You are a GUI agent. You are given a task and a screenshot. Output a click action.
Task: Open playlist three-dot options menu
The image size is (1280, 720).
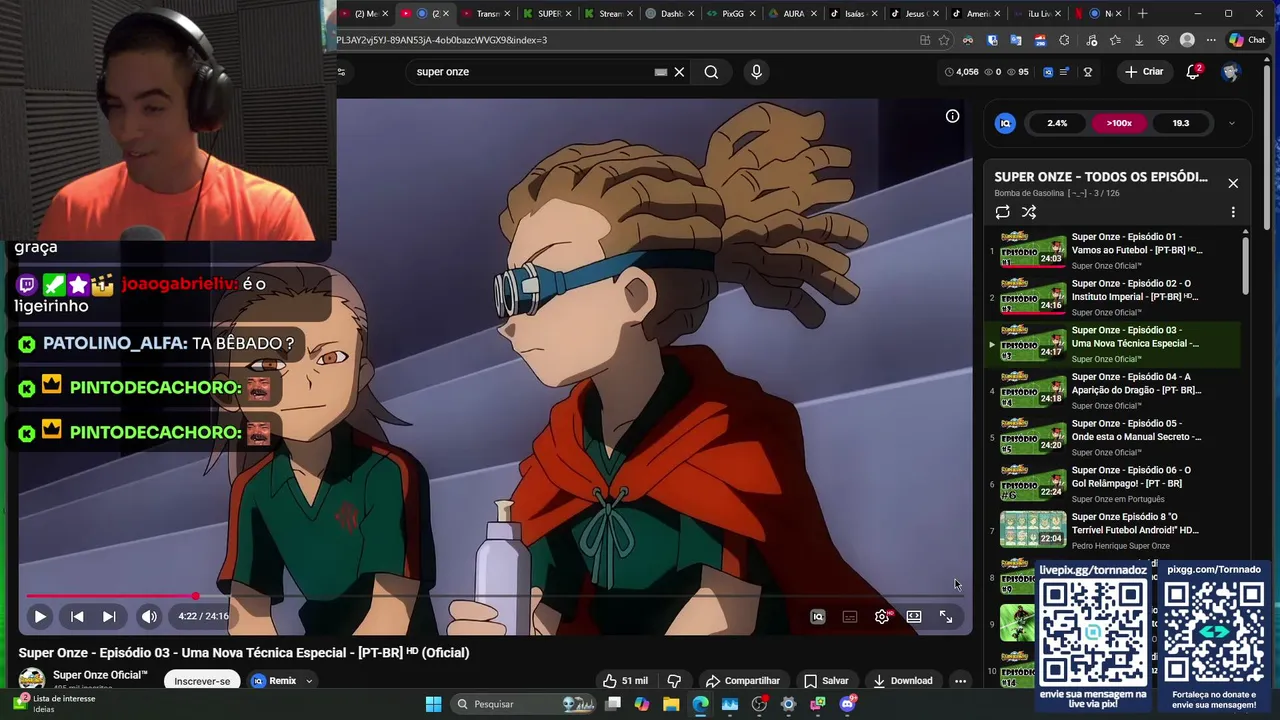pyautogui.click(x=1233, y=212)
